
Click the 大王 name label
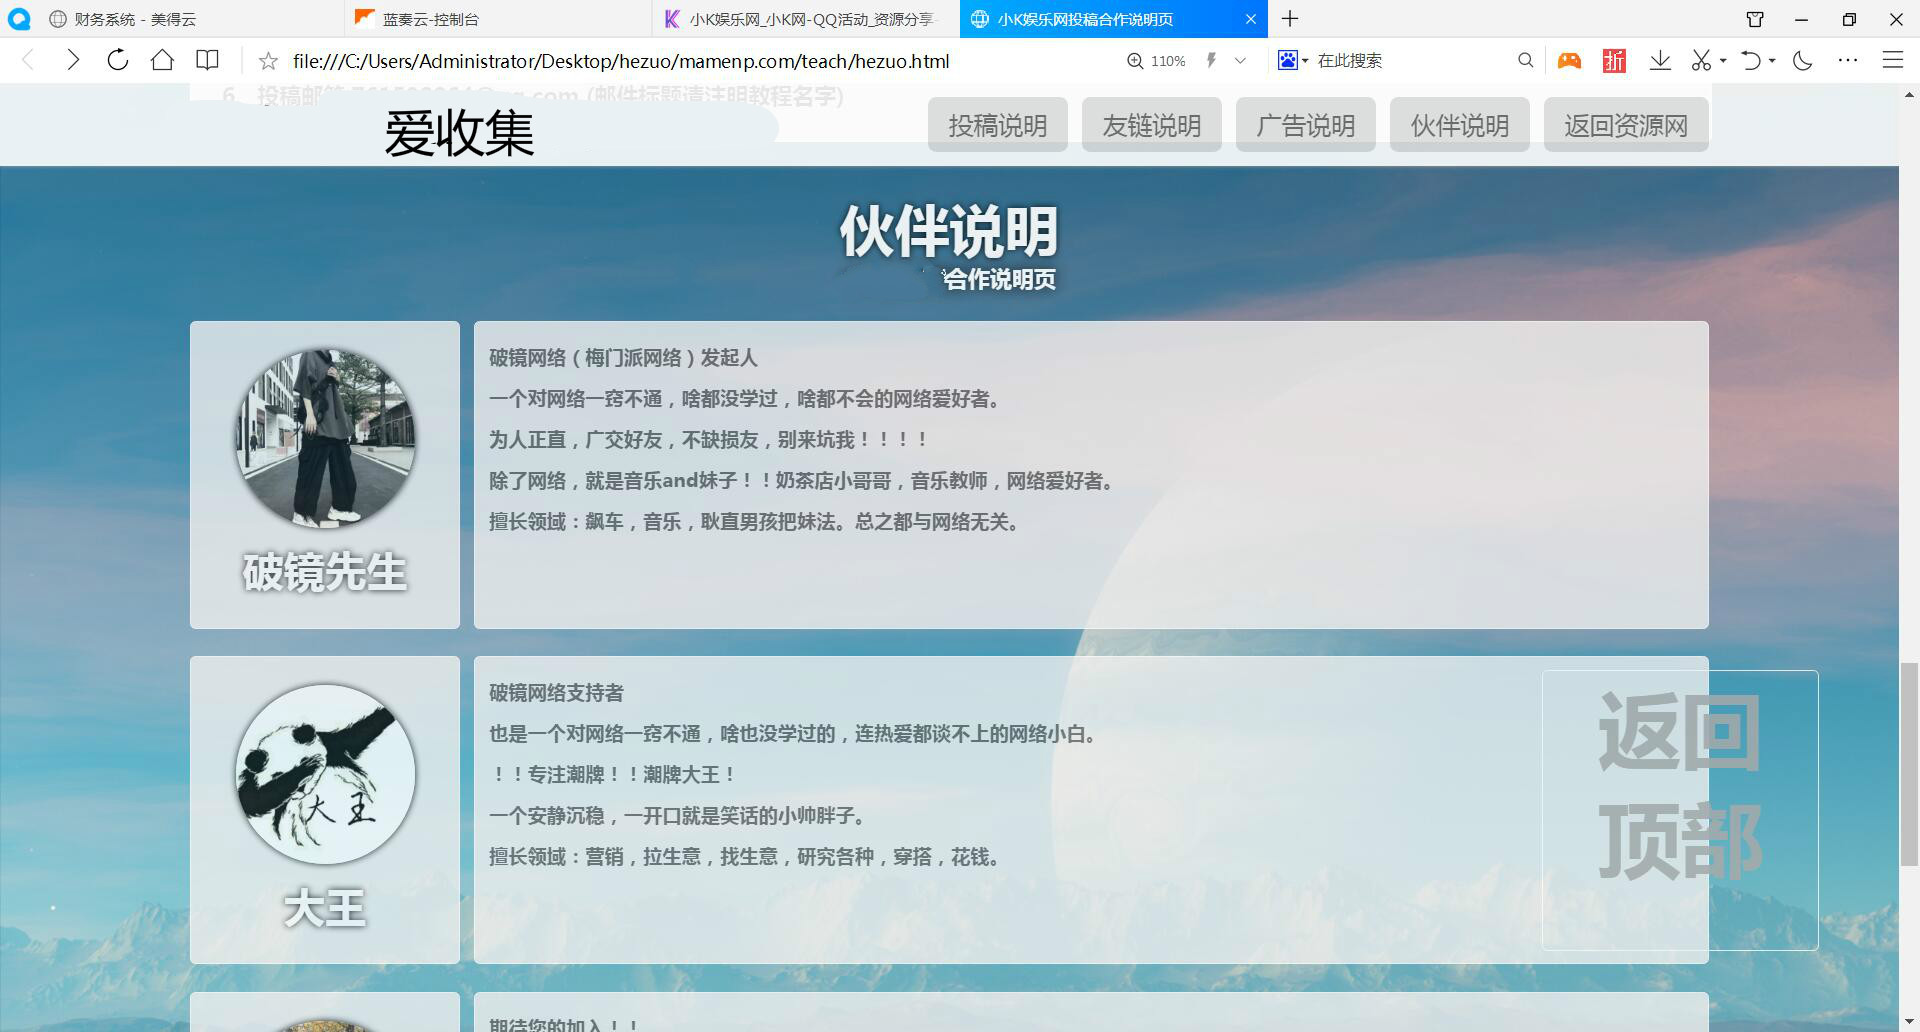pyautogui.click(x=325, y=909)
